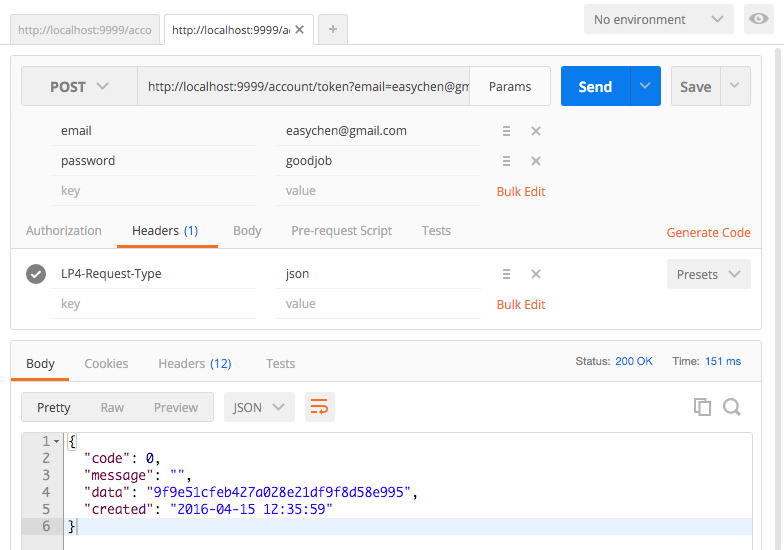
Task: Remove the email parameter row
Action: (x=536, y=131)
